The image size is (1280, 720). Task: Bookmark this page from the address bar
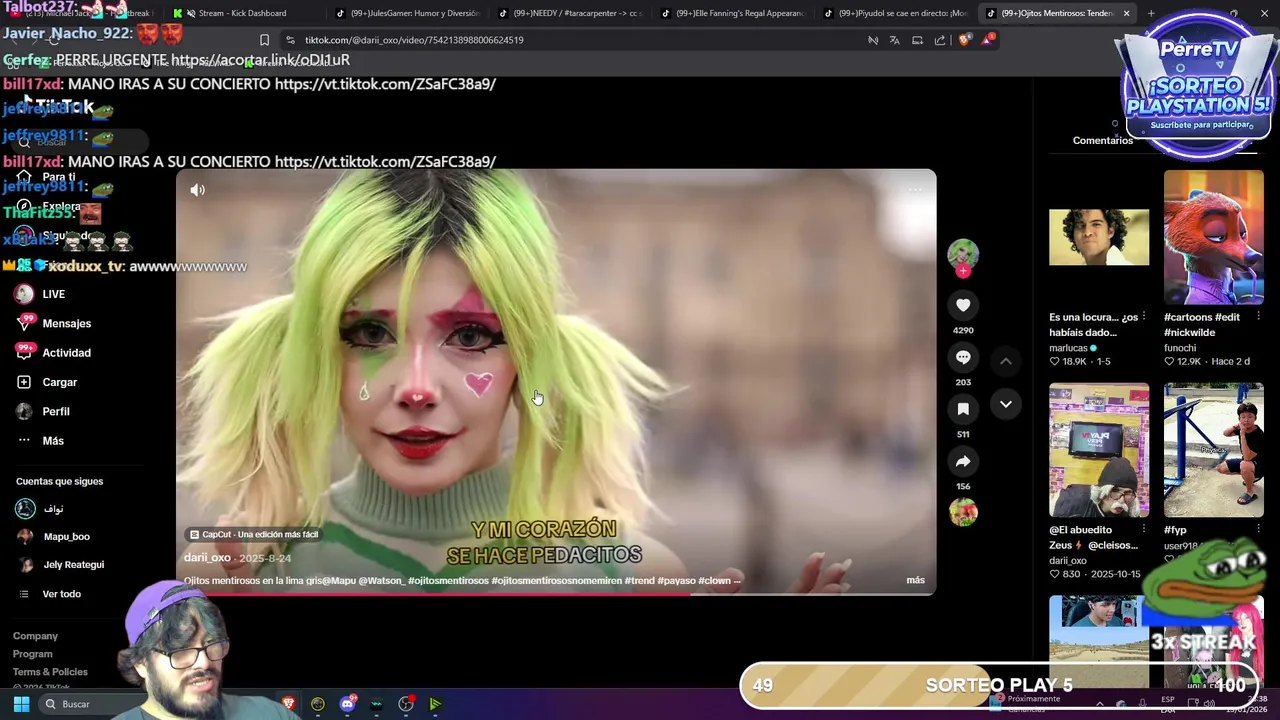tap(264, 40)
